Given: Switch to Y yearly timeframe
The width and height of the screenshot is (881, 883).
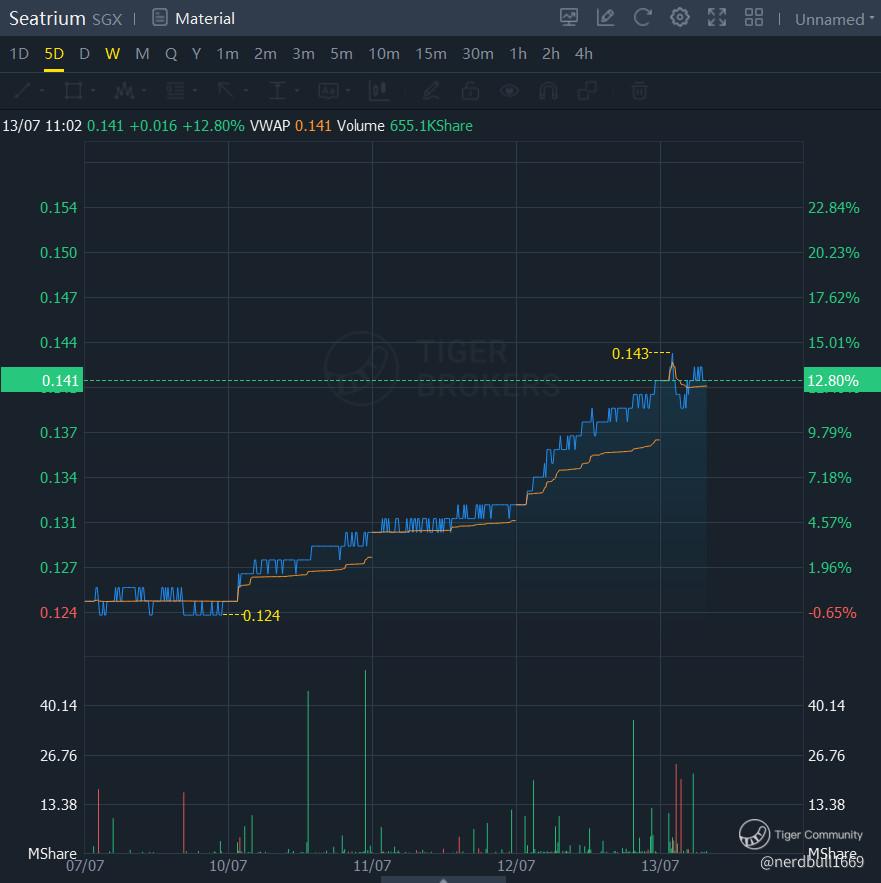Looking at the screenshot, I should (197, 53).
